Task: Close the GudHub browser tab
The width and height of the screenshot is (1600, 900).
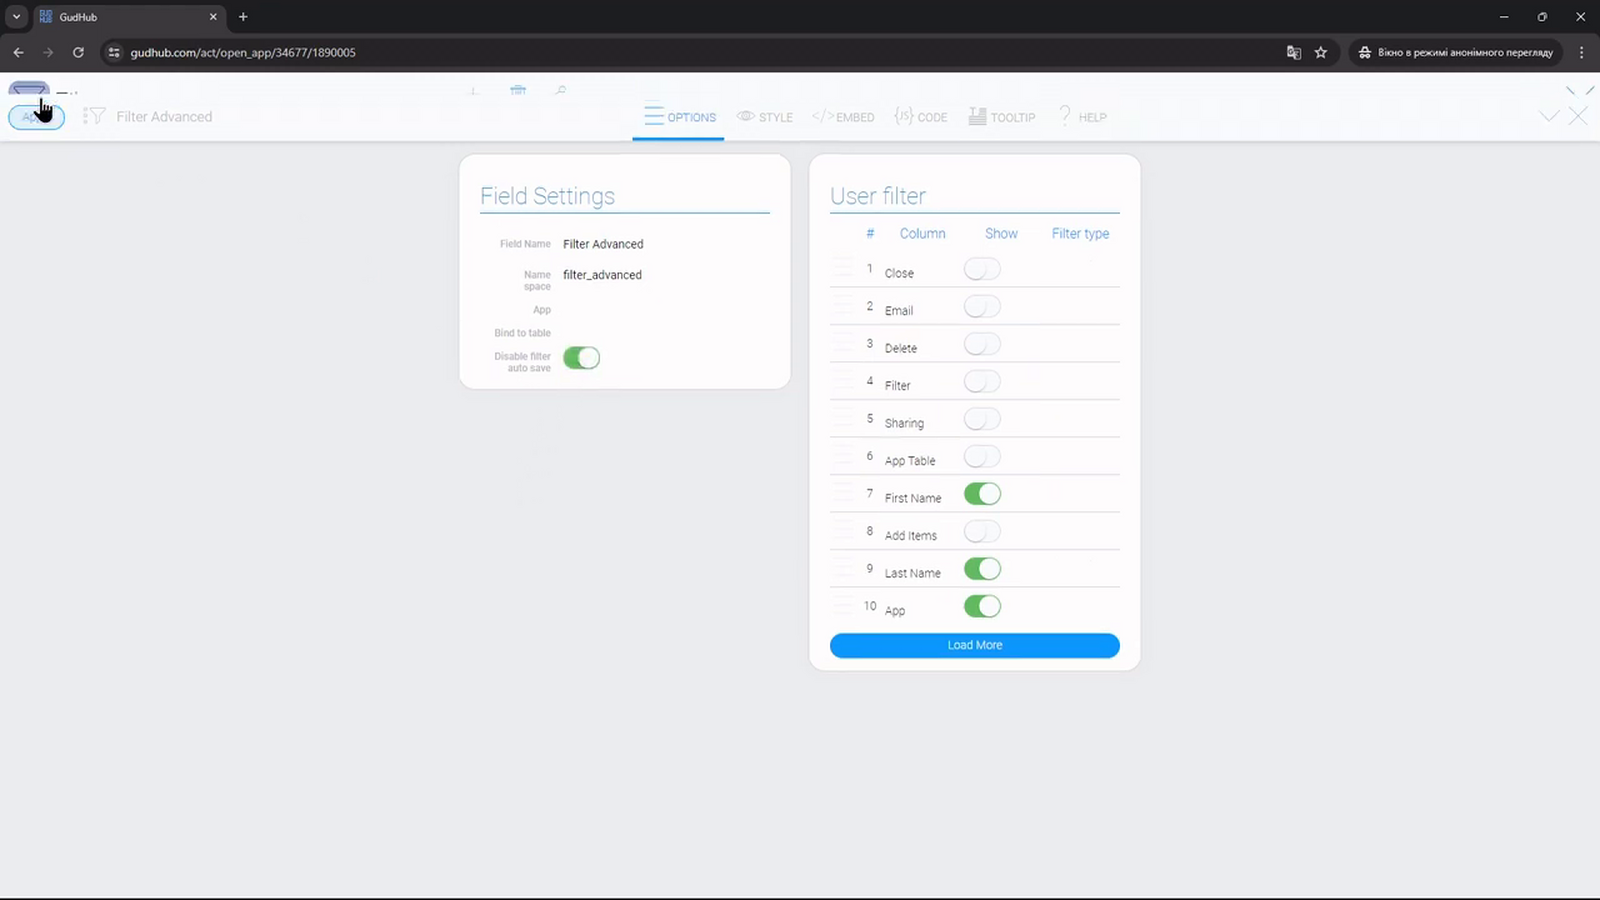Action: [213, 17]
